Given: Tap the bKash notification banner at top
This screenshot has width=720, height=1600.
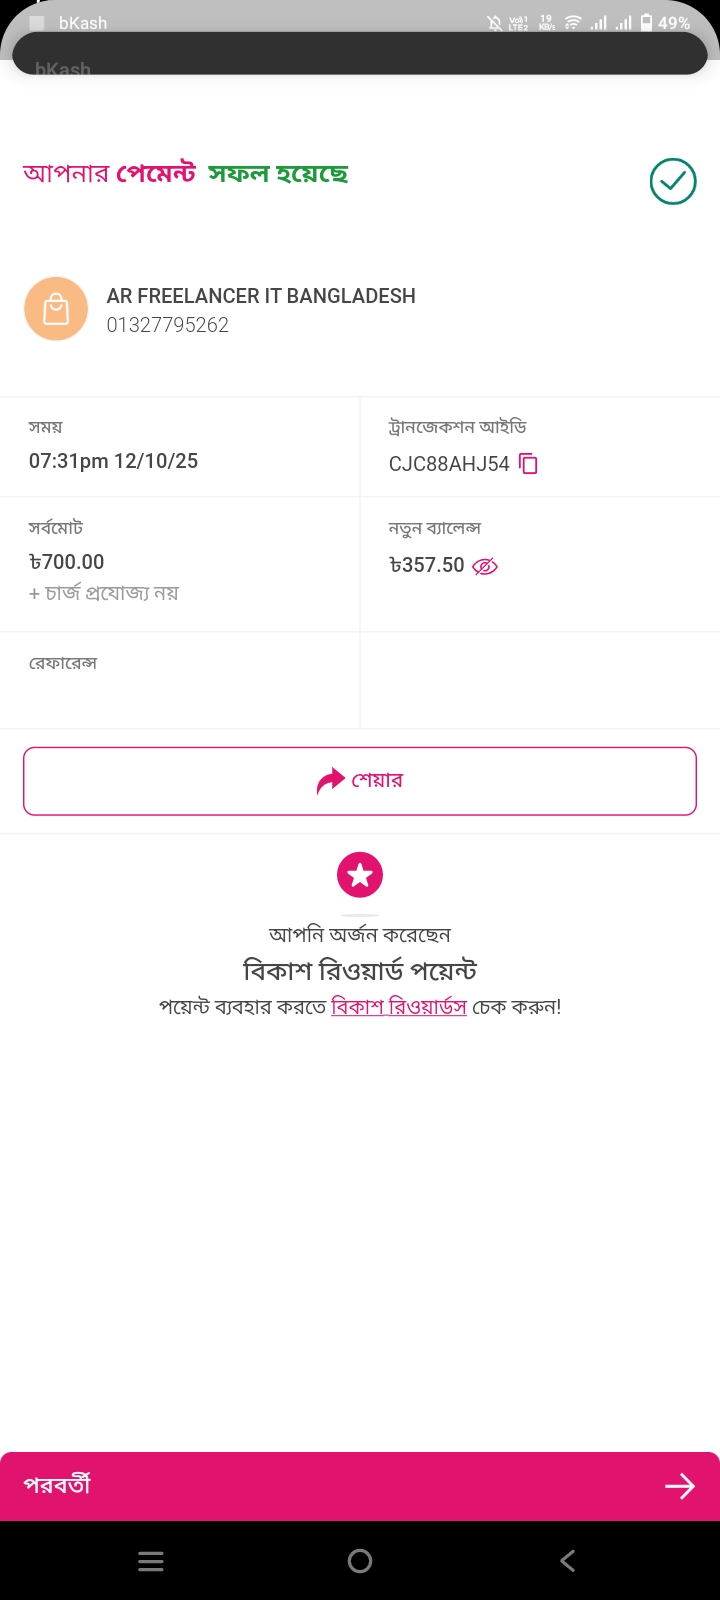Looking at the screenshot, I should (360, 52).
